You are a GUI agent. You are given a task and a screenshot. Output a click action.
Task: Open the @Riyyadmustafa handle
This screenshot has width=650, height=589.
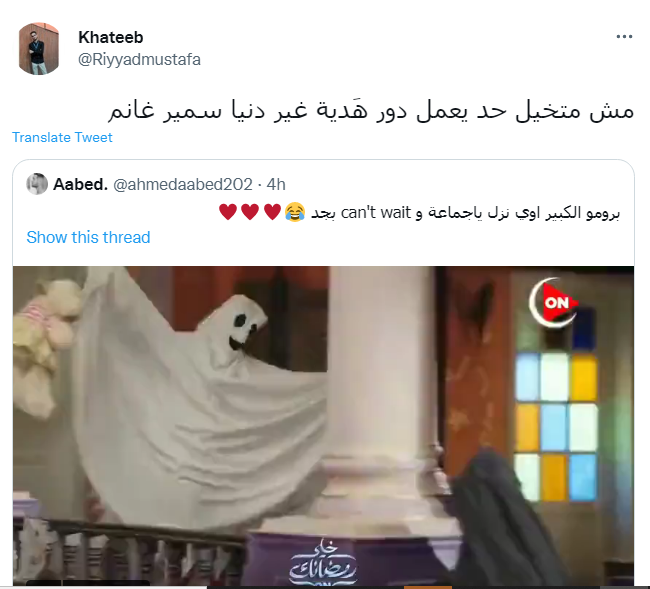[x=139, y=60]
